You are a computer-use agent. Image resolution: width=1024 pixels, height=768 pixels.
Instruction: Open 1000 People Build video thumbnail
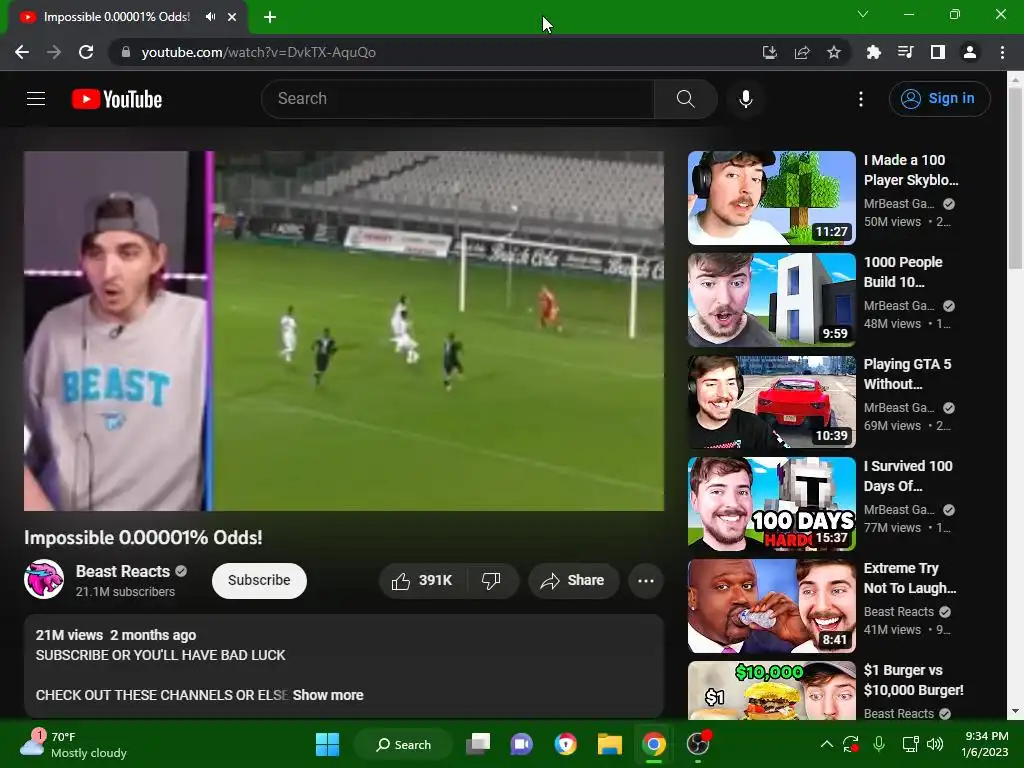[771, 300]
